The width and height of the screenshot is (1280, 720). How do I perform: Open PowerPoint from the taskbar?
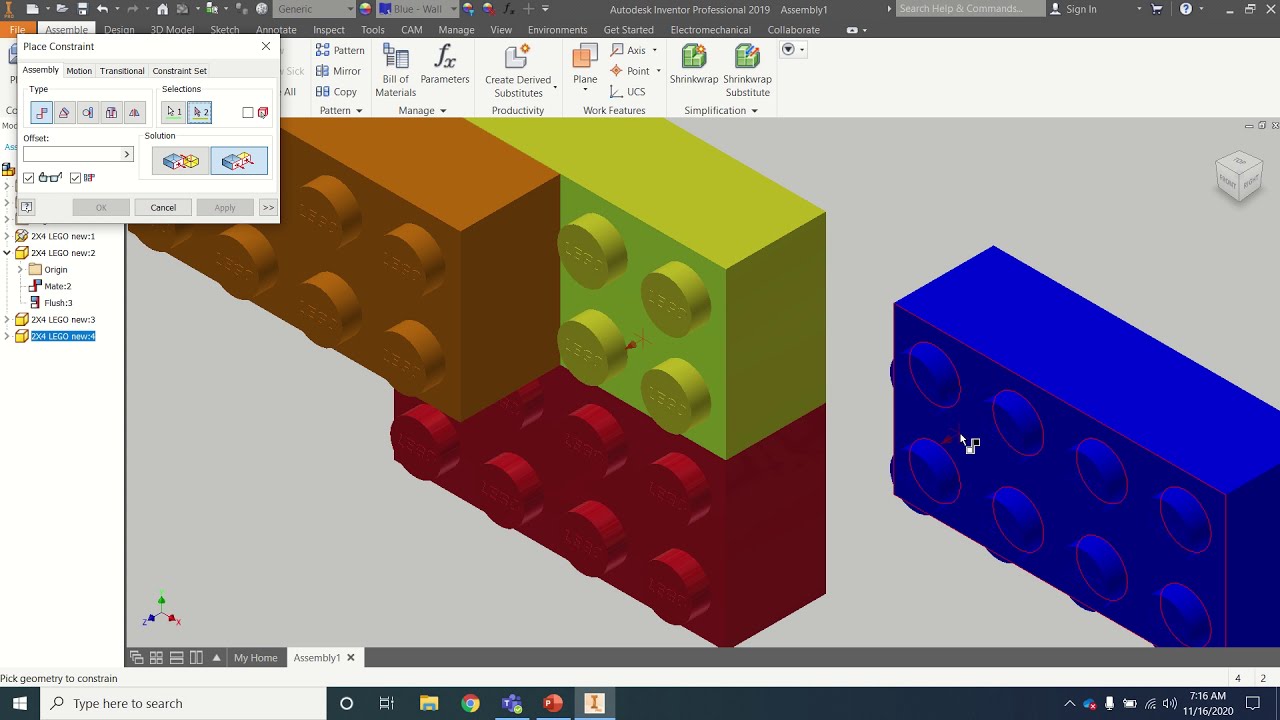point(552,704)
